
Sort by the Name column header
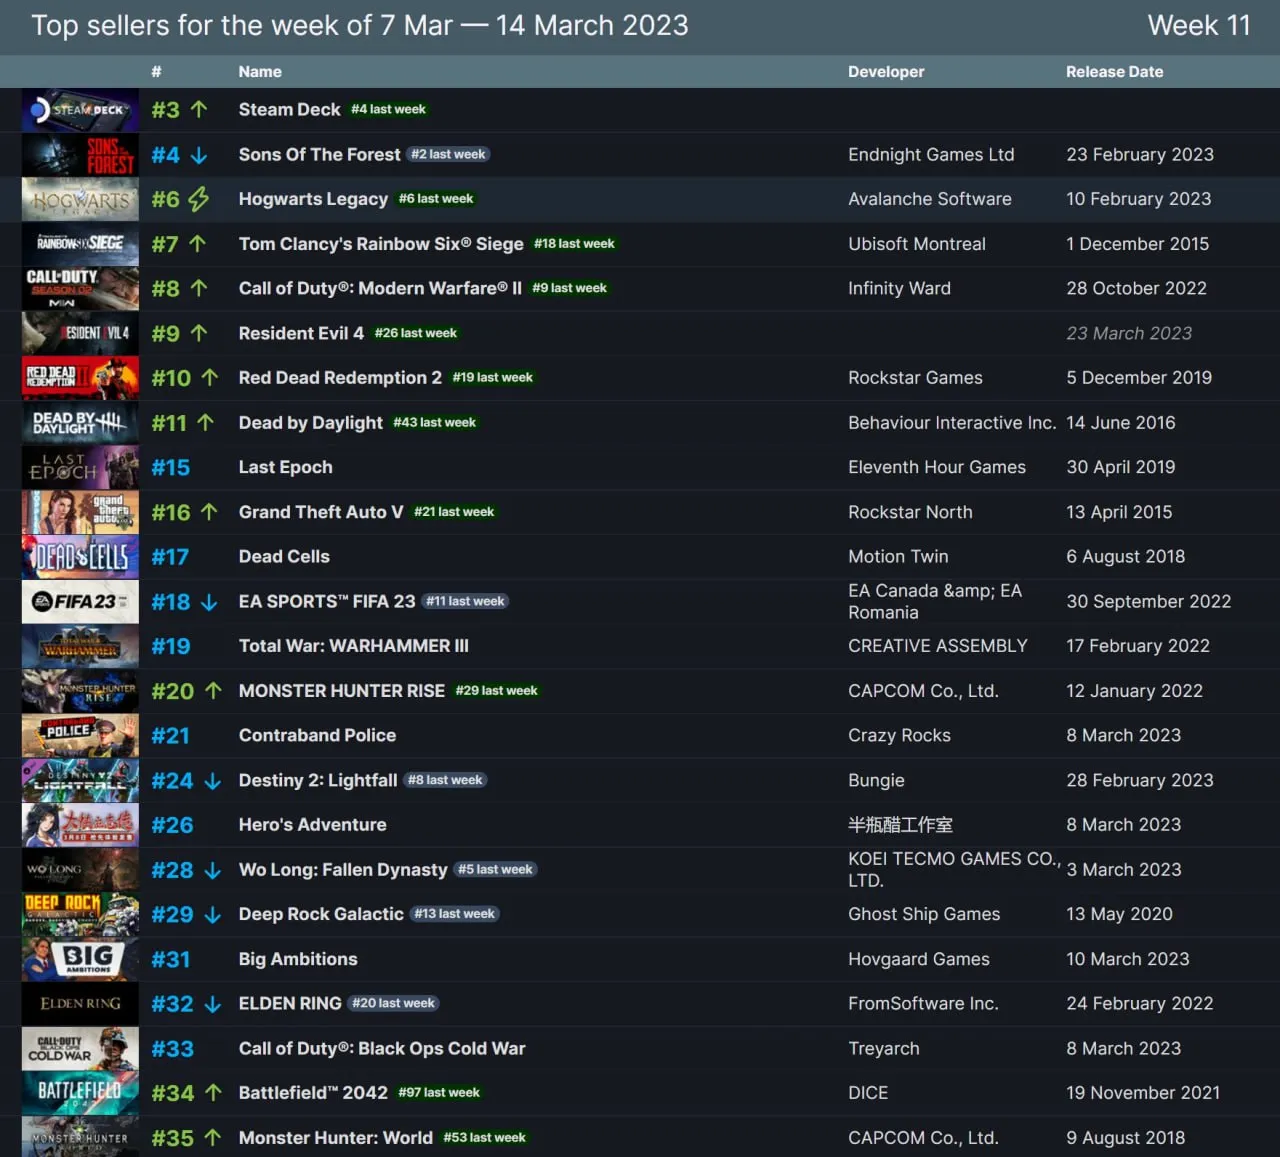pos(260,72)
